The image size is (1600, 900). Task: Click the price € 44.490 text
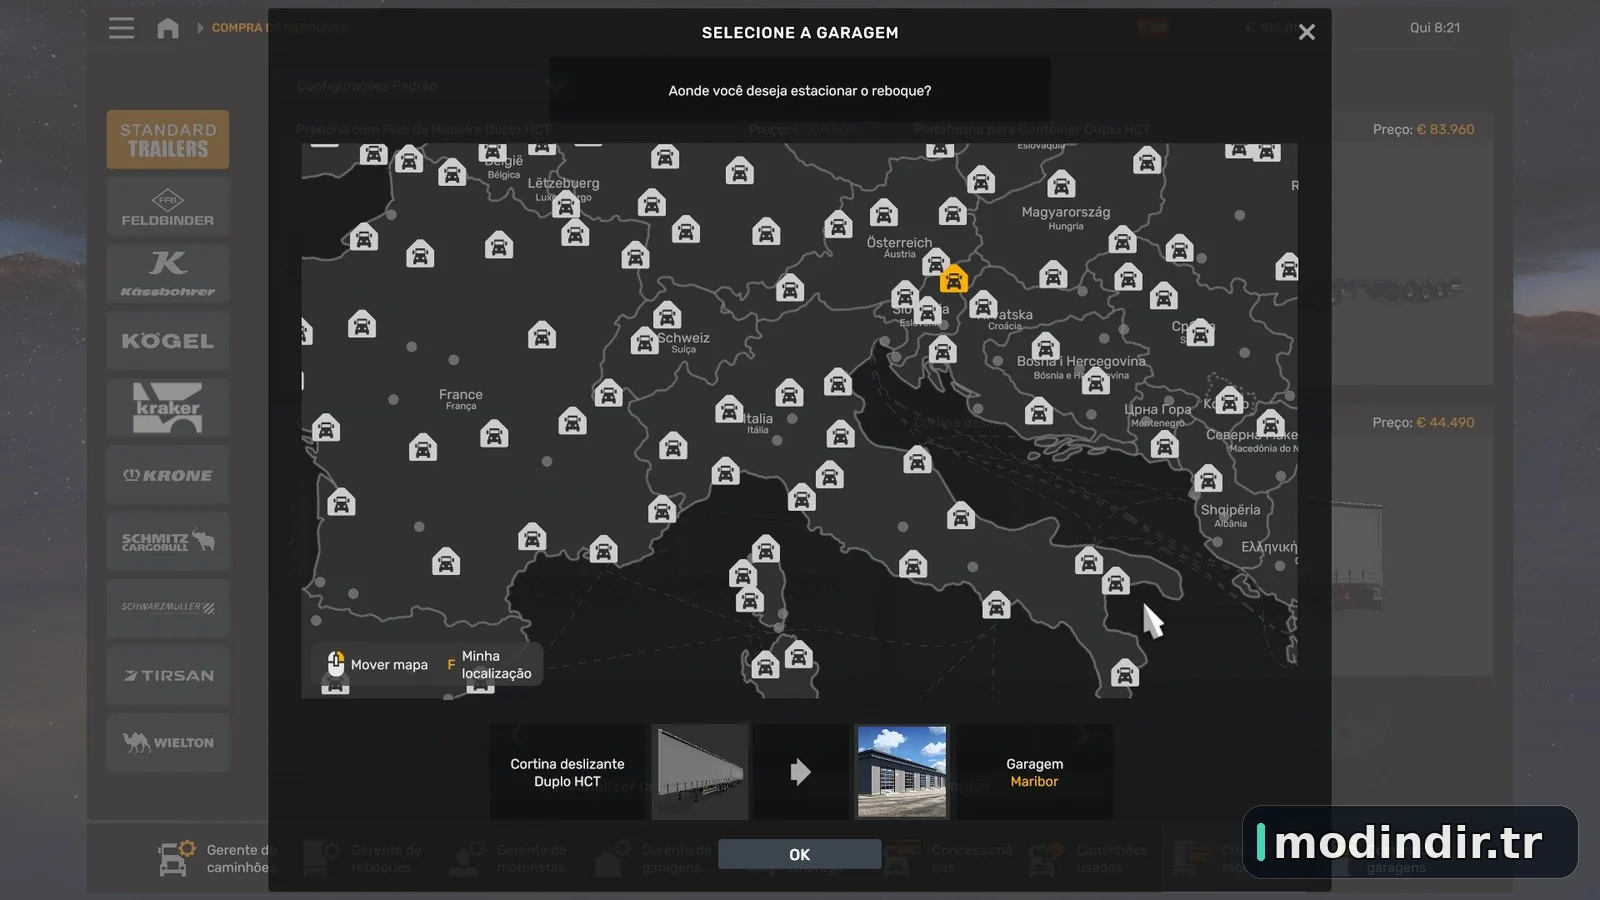pyautogui.click(x=1445, y=422)
